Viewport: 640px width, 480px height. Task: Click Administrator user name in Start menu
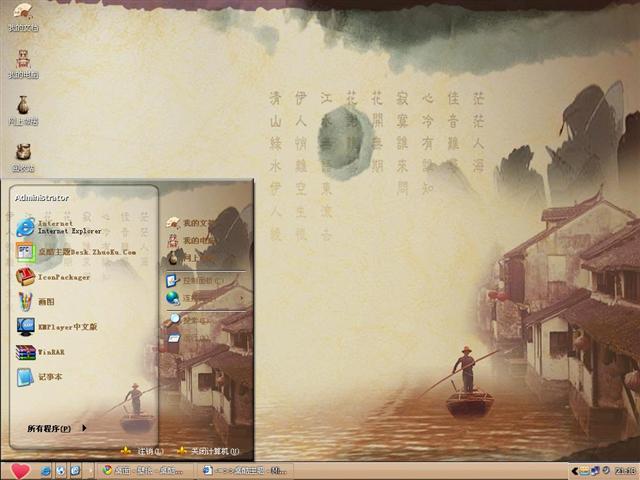coord(42,198)
